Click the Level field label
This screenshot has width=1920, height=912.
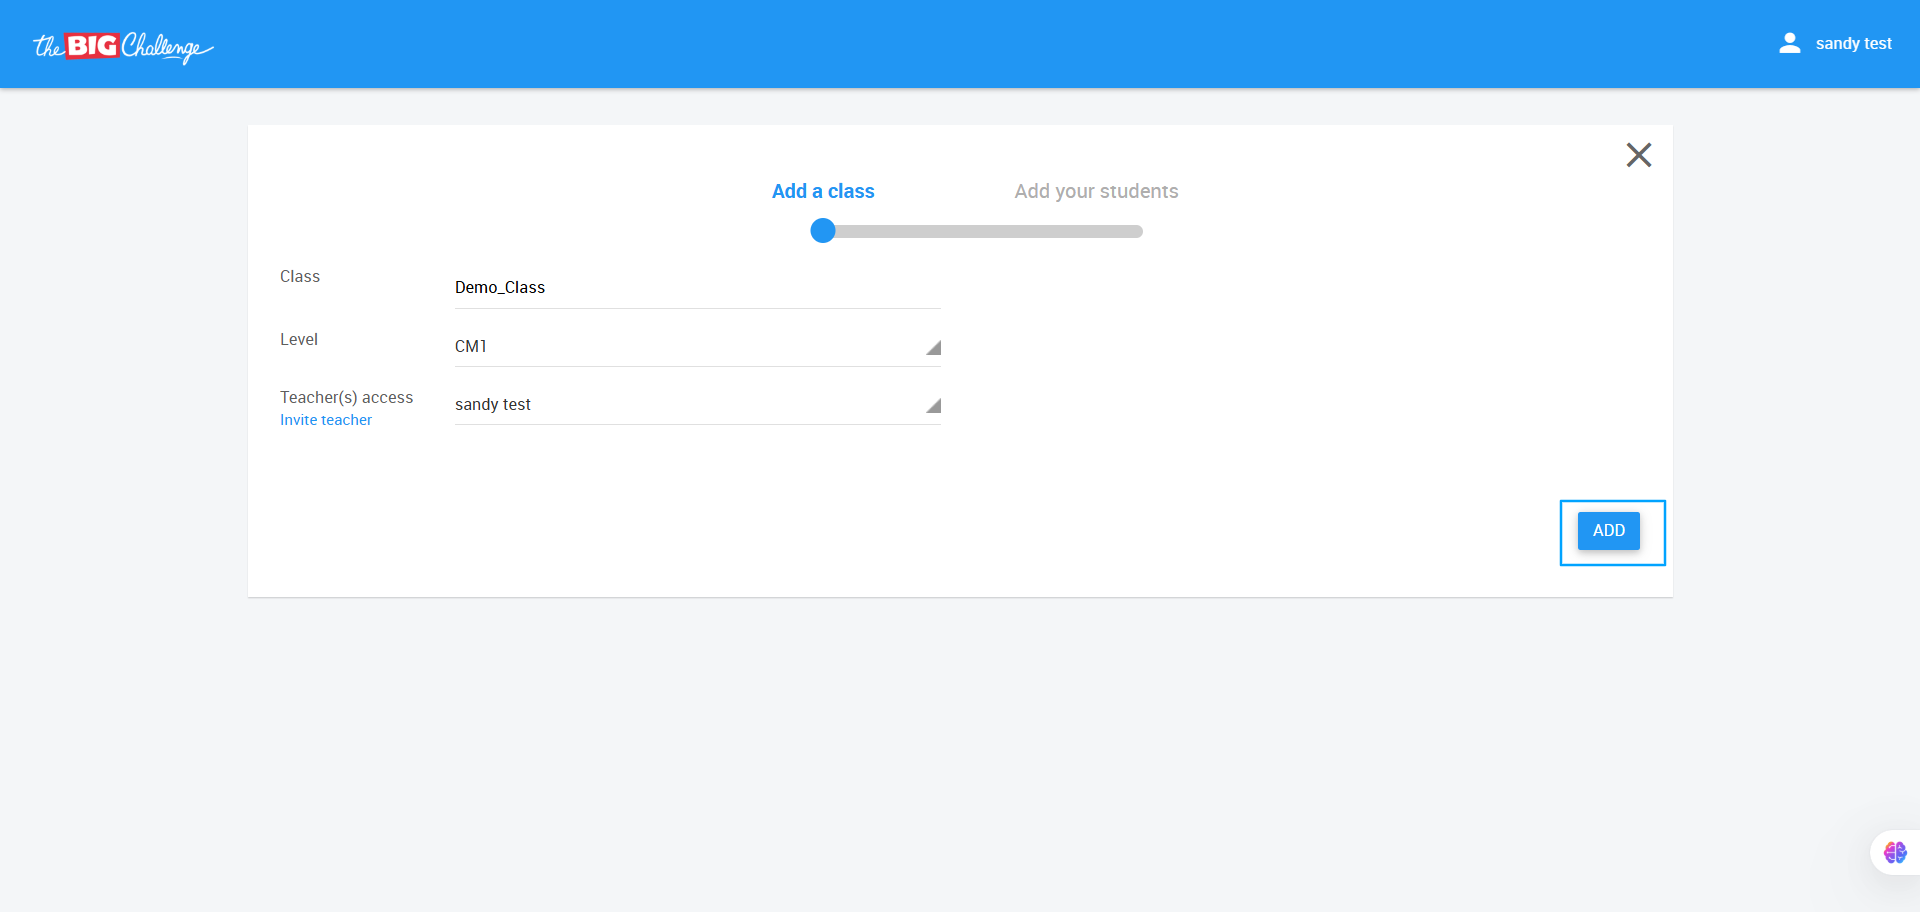pyautogui.click(x=299, y=340)
